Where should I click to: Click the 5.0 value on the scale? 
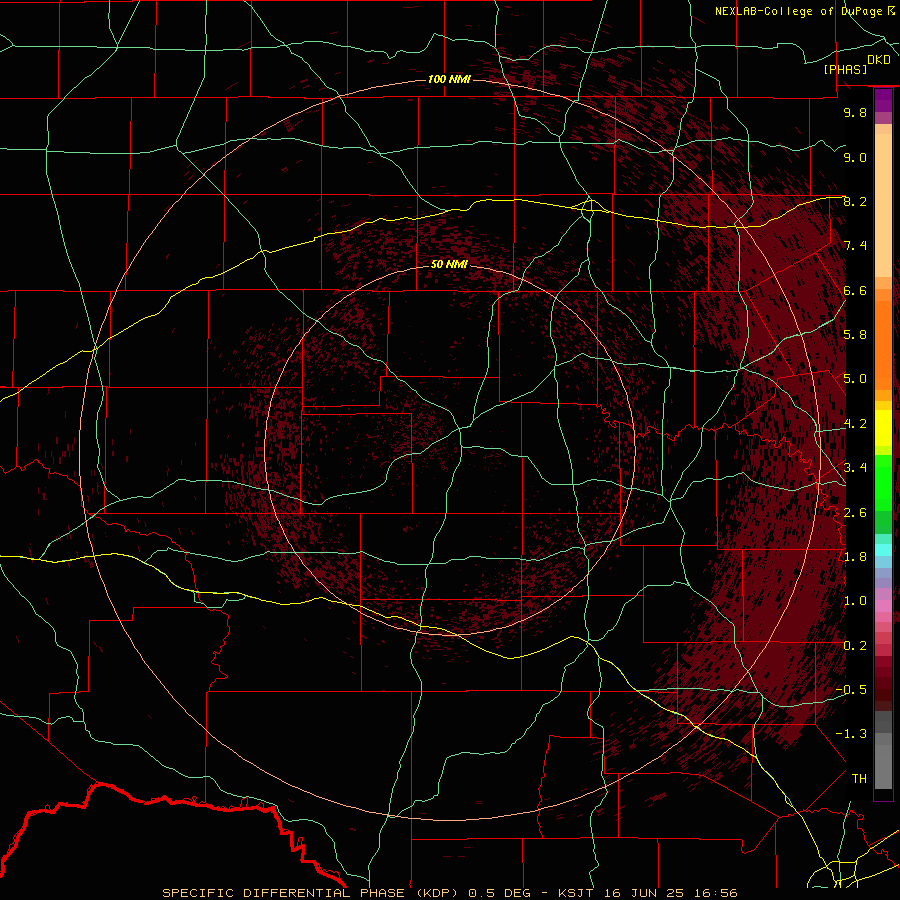click(855, 379)
